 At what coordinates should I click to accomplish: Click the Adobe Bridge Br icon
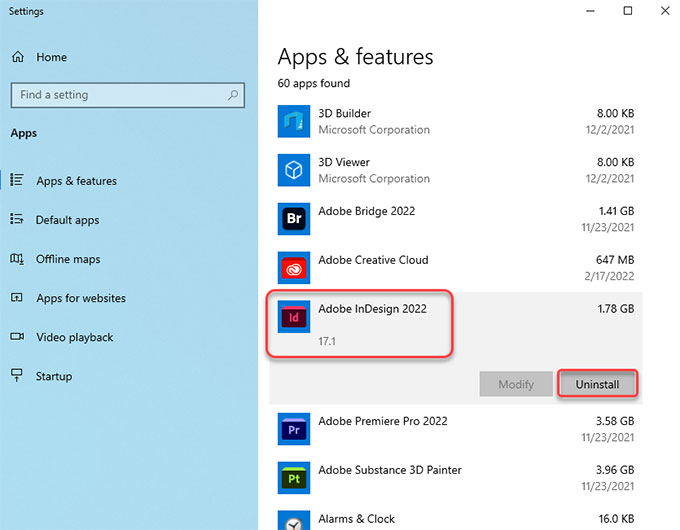pyautogui.click(x=294, y=219)
